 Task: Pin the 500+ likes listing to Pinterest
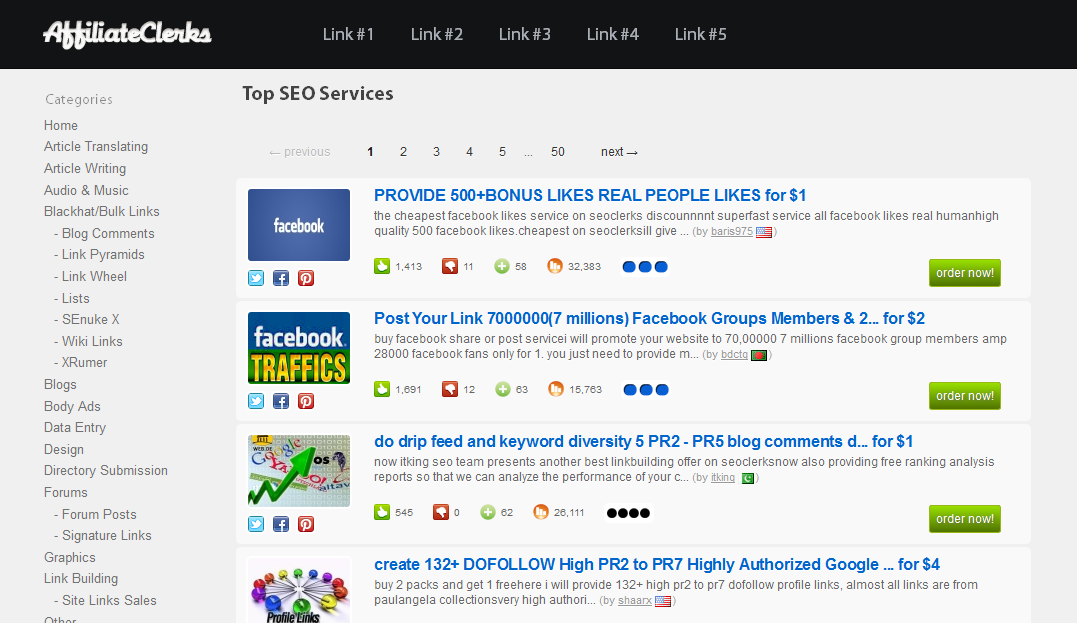click(306, 277)
